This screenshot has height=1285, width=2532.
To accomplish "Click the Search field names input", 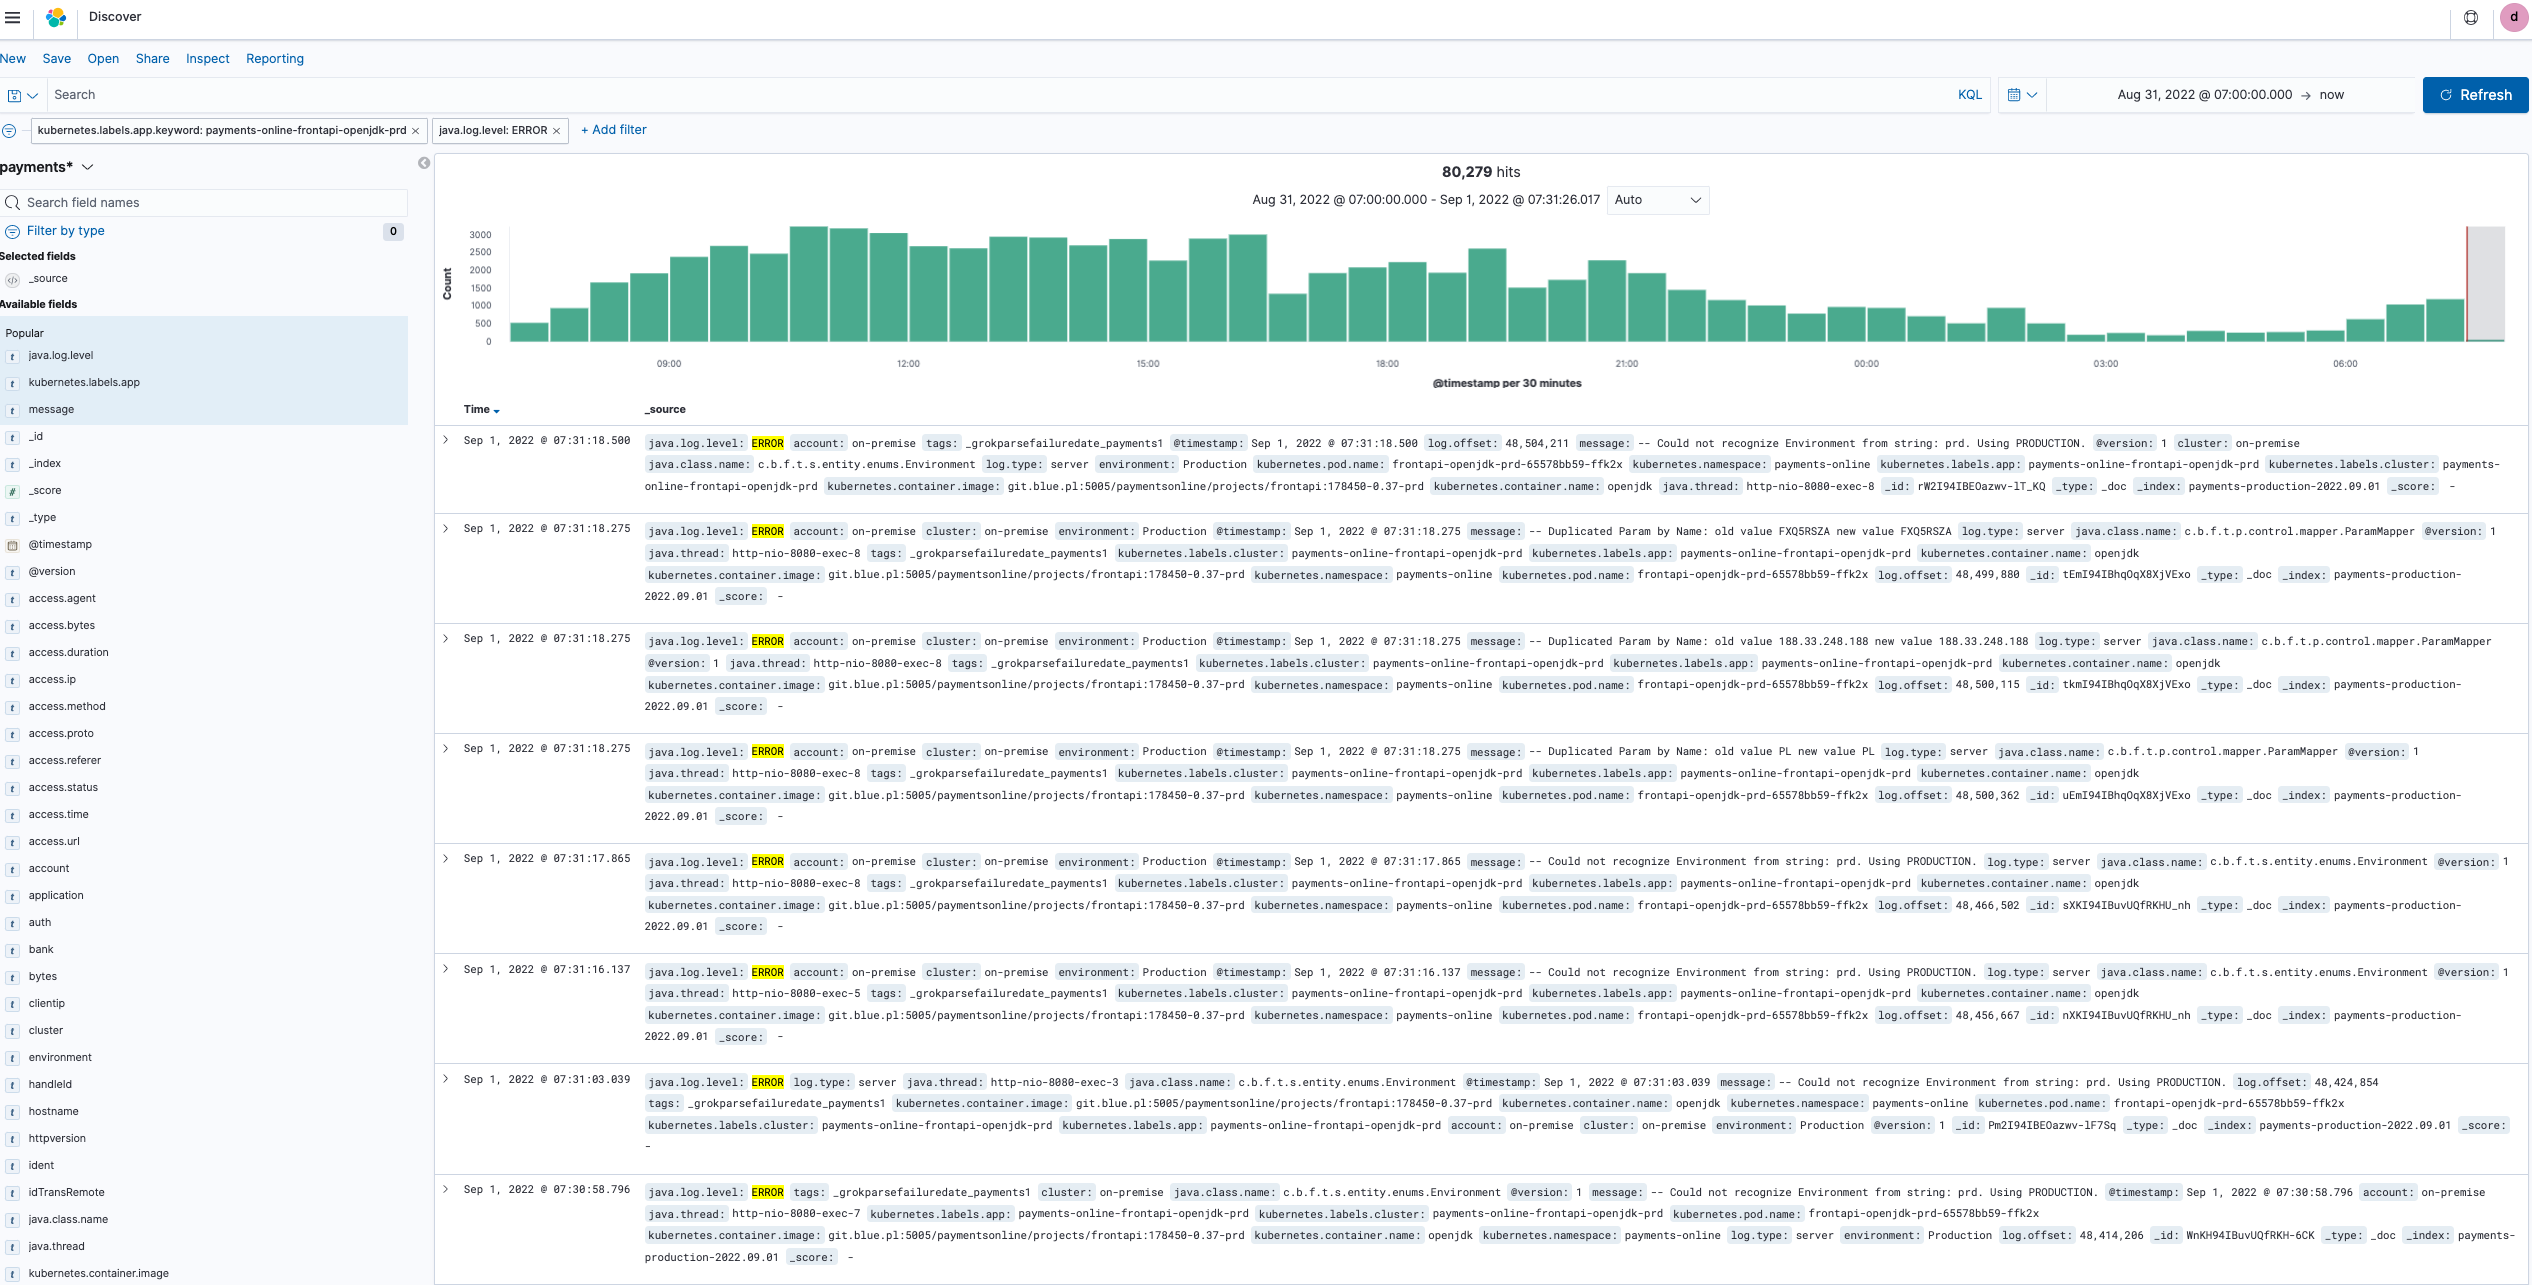I will click(210, 203).
